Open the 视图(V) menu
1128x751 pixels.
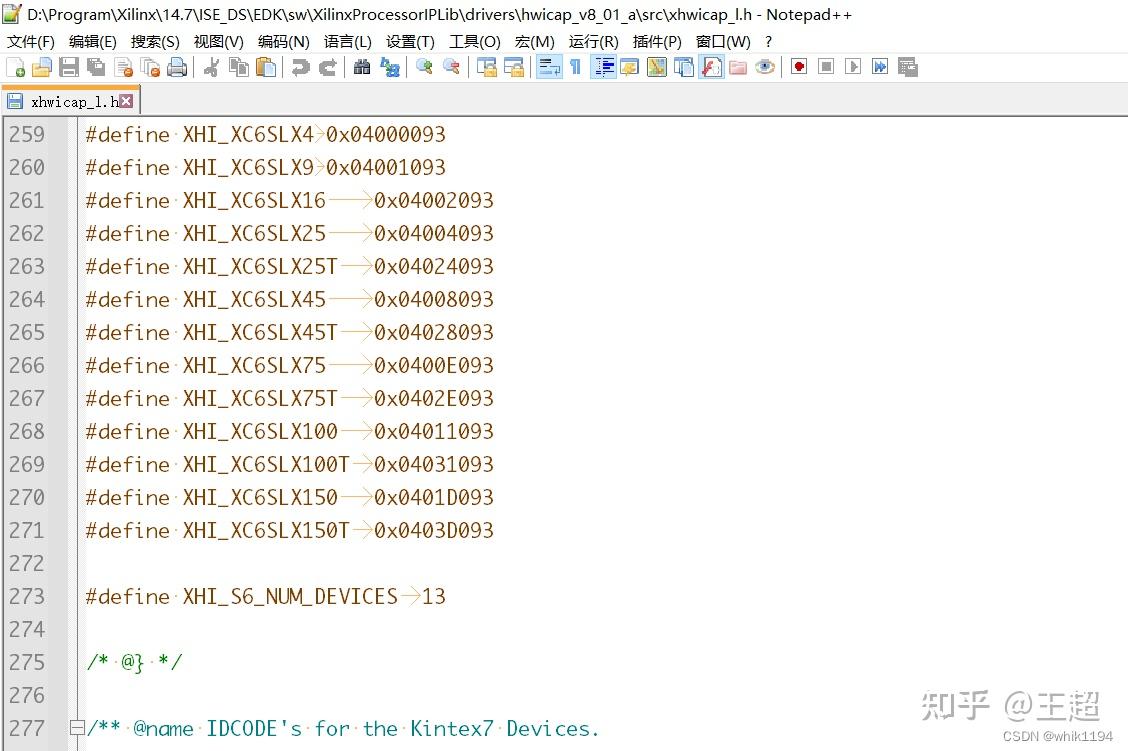tap(219, 42)
